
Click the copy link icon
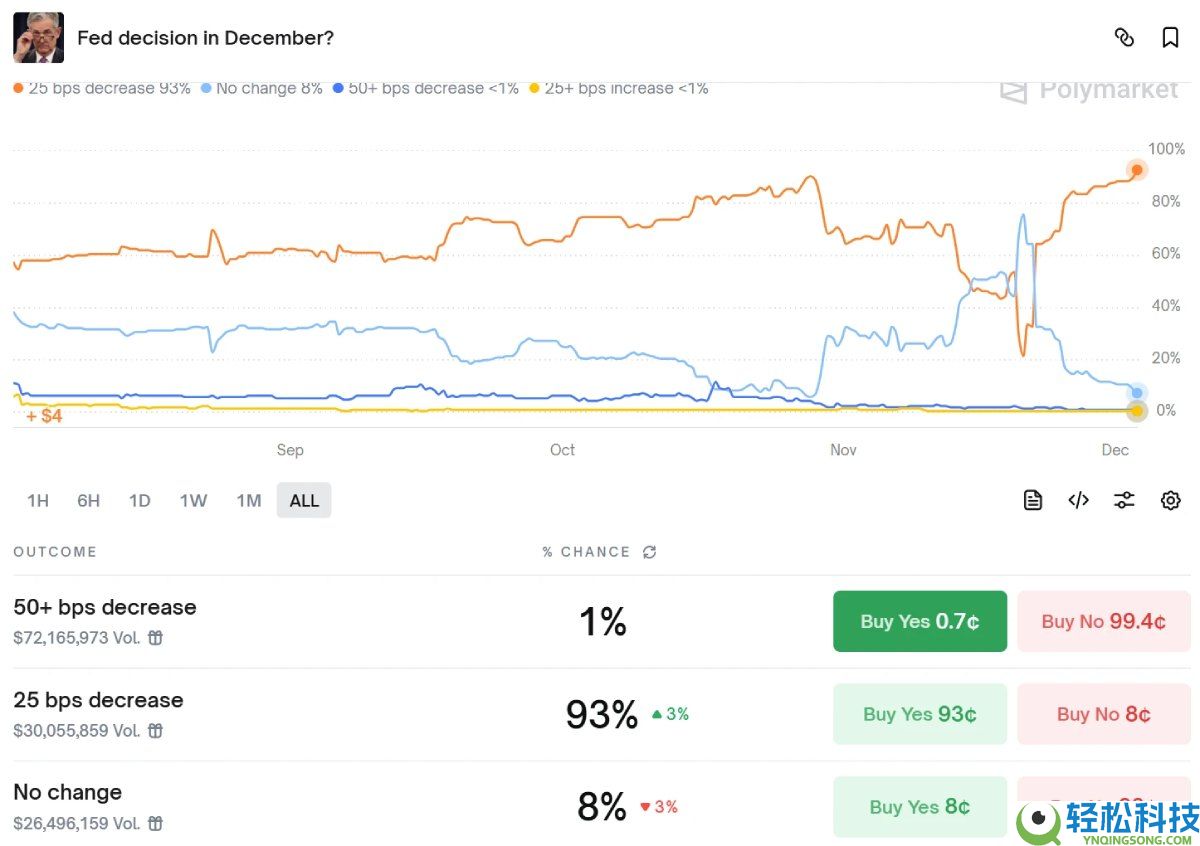click(1124, 38)
